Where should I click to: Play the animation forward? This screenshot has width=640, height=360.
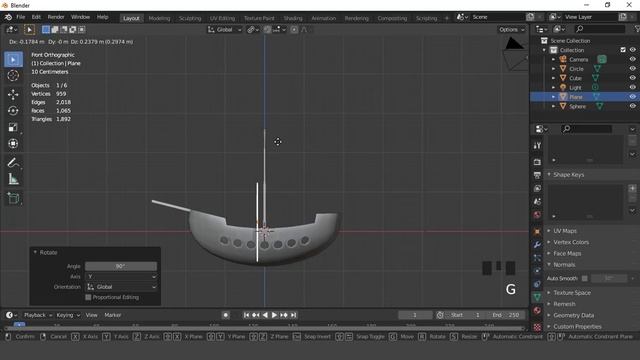(274, 315)
